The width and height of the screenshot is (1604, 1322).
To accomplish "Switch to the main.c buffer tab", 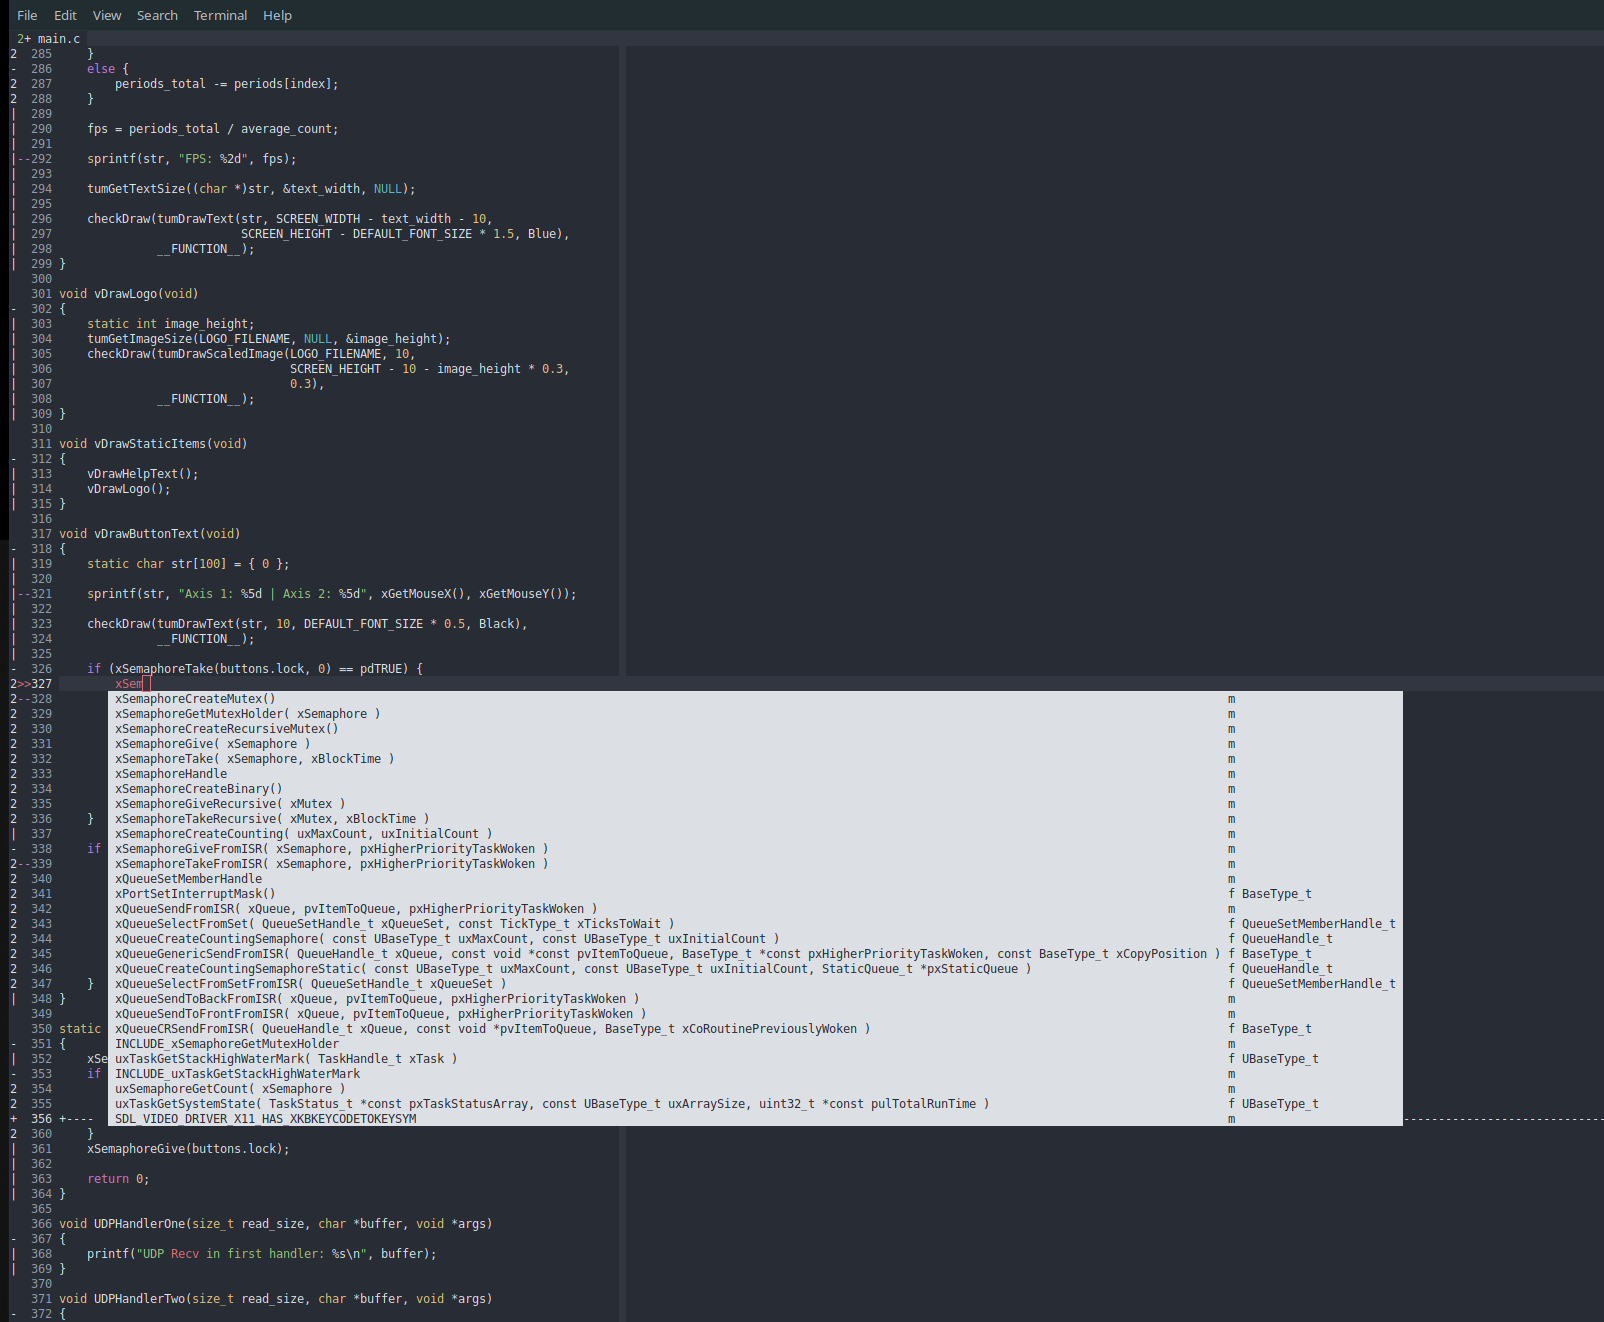I will pyautogui.click(x=48, y=39).
